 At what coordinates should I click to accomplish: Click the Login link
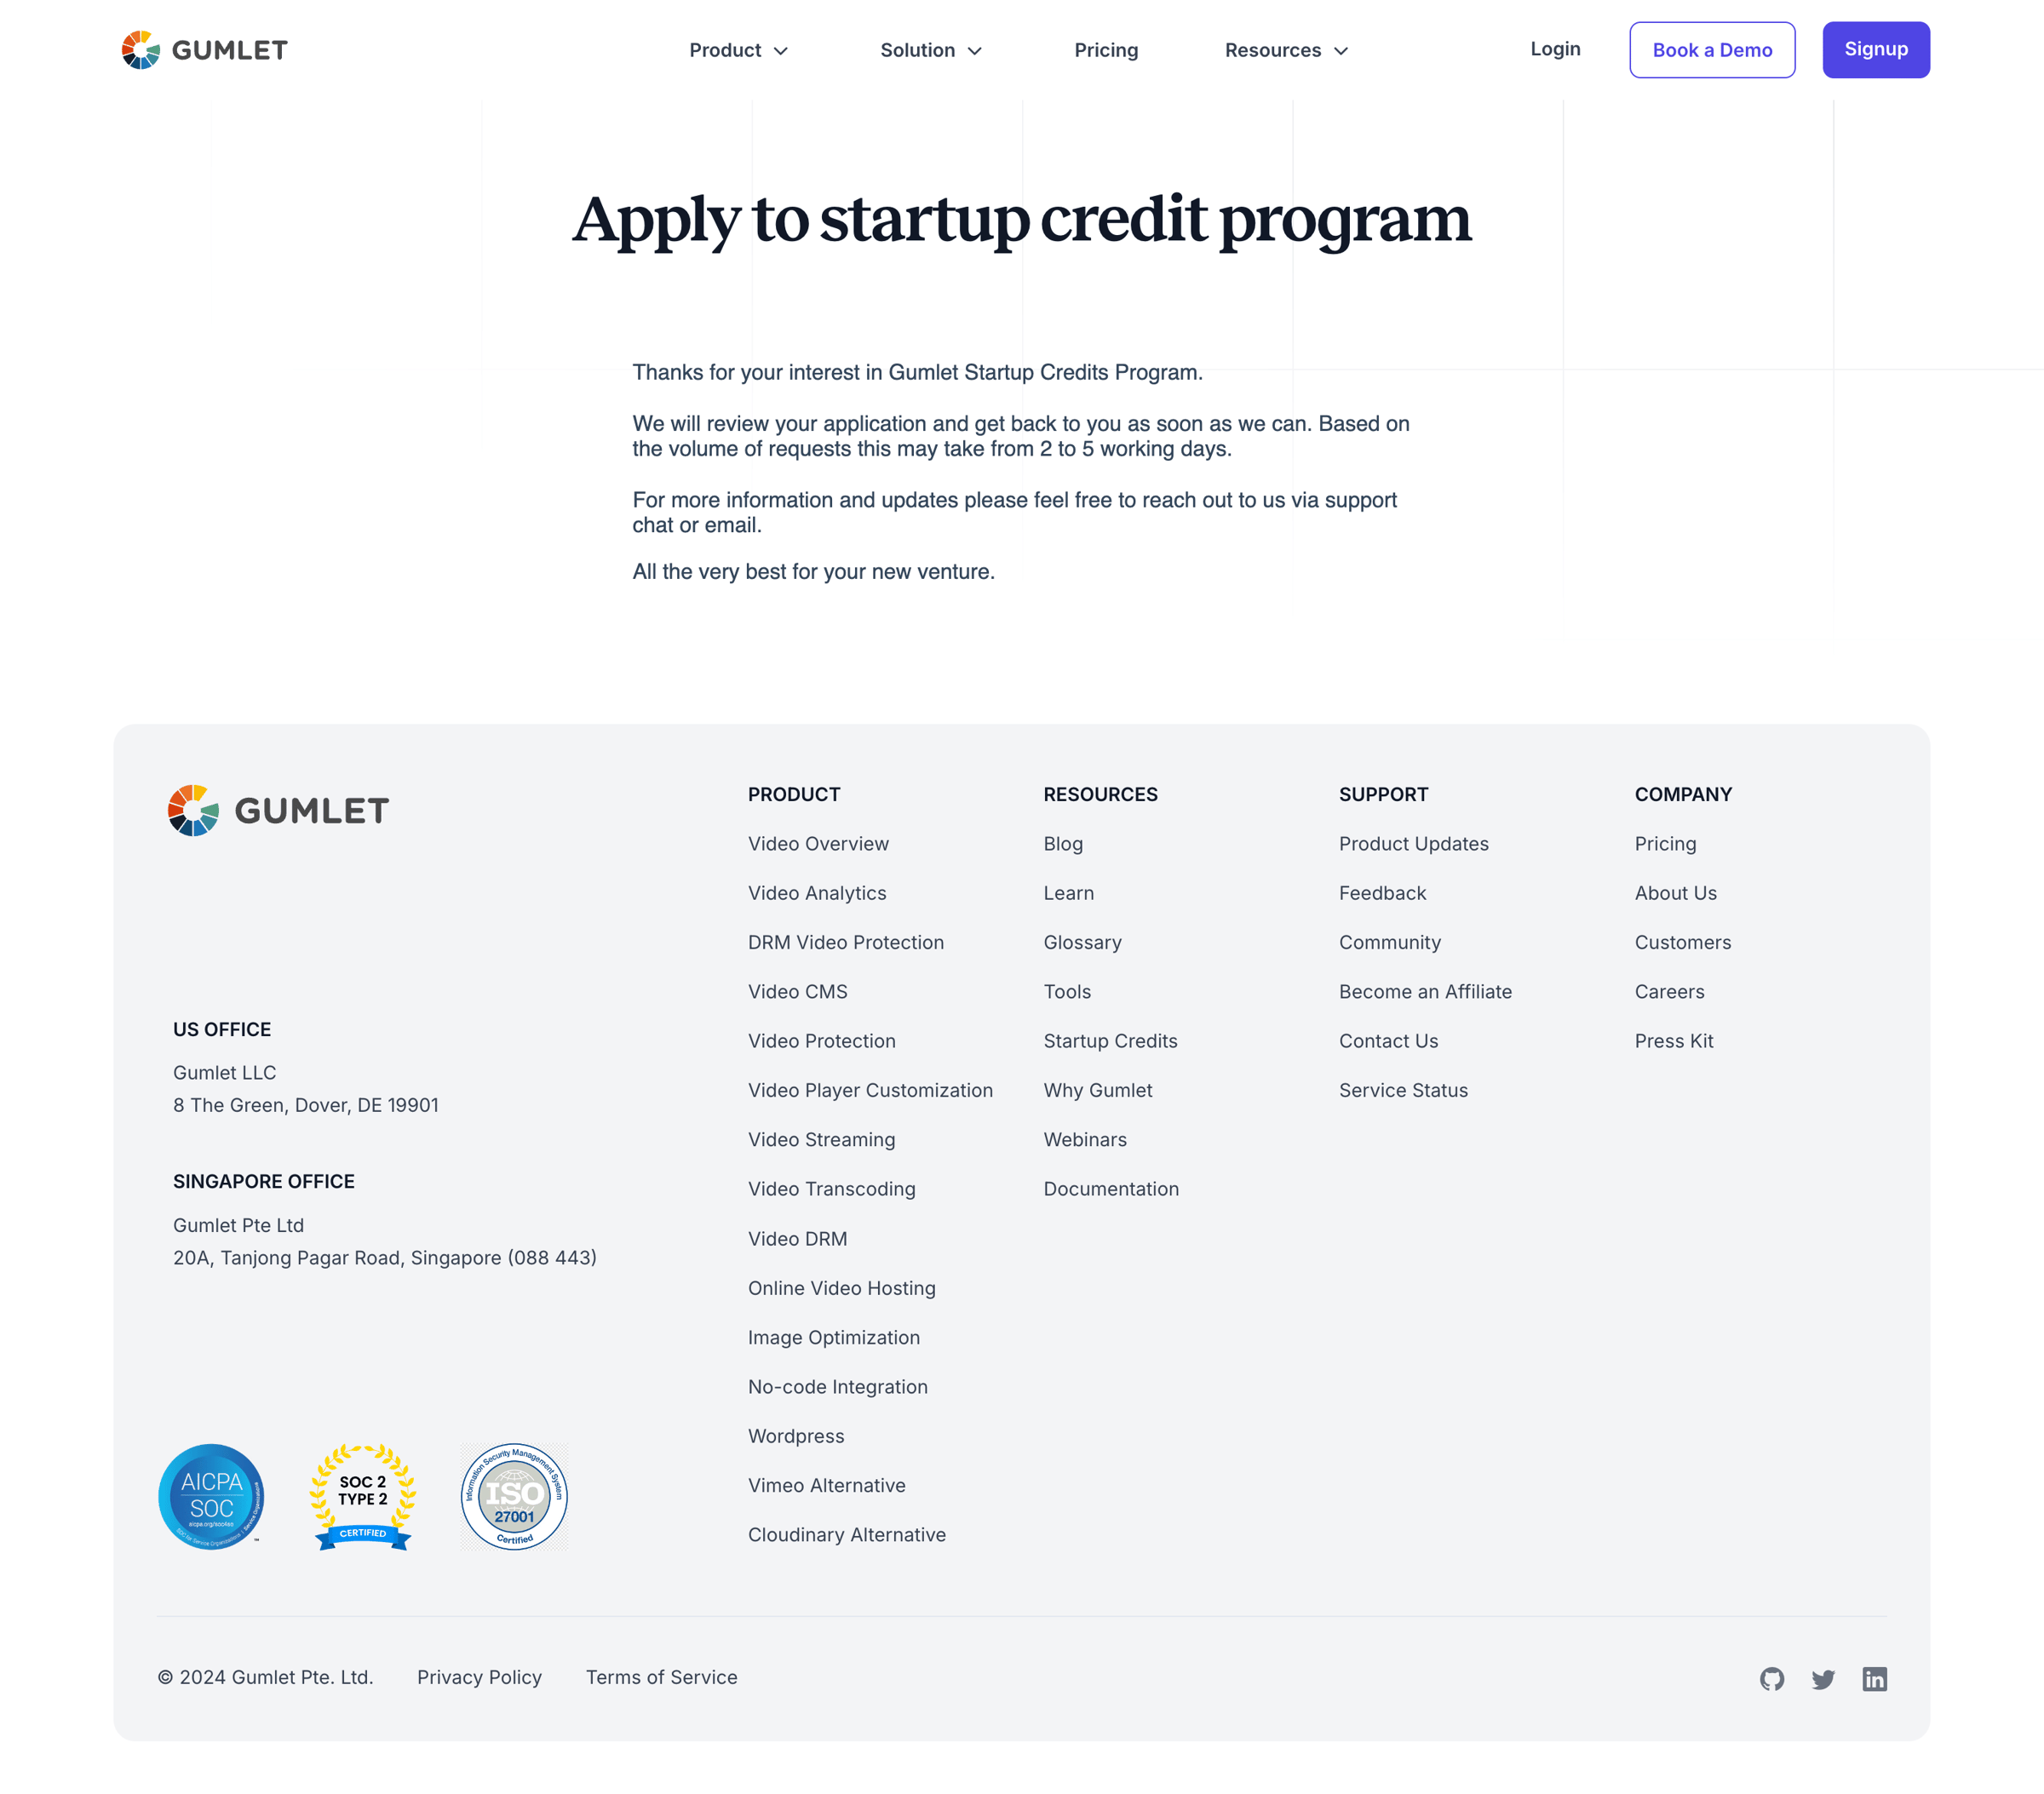tap(1555, 49)
